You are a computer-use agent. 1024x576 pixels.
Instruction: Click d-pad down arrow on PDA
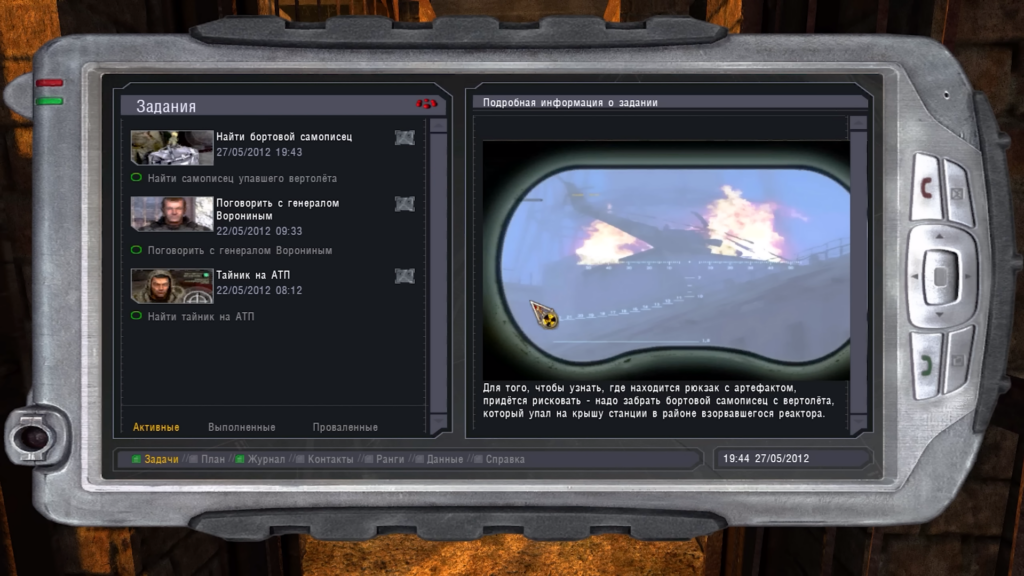[939, 315]
